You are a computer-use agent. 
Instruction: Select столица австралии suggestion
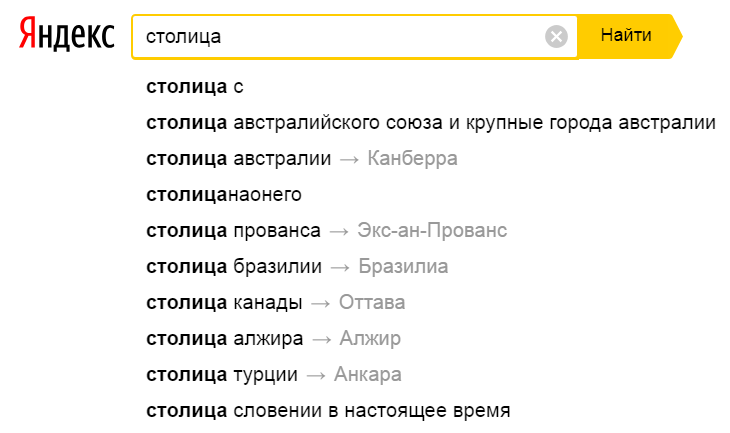coord(238,159)
